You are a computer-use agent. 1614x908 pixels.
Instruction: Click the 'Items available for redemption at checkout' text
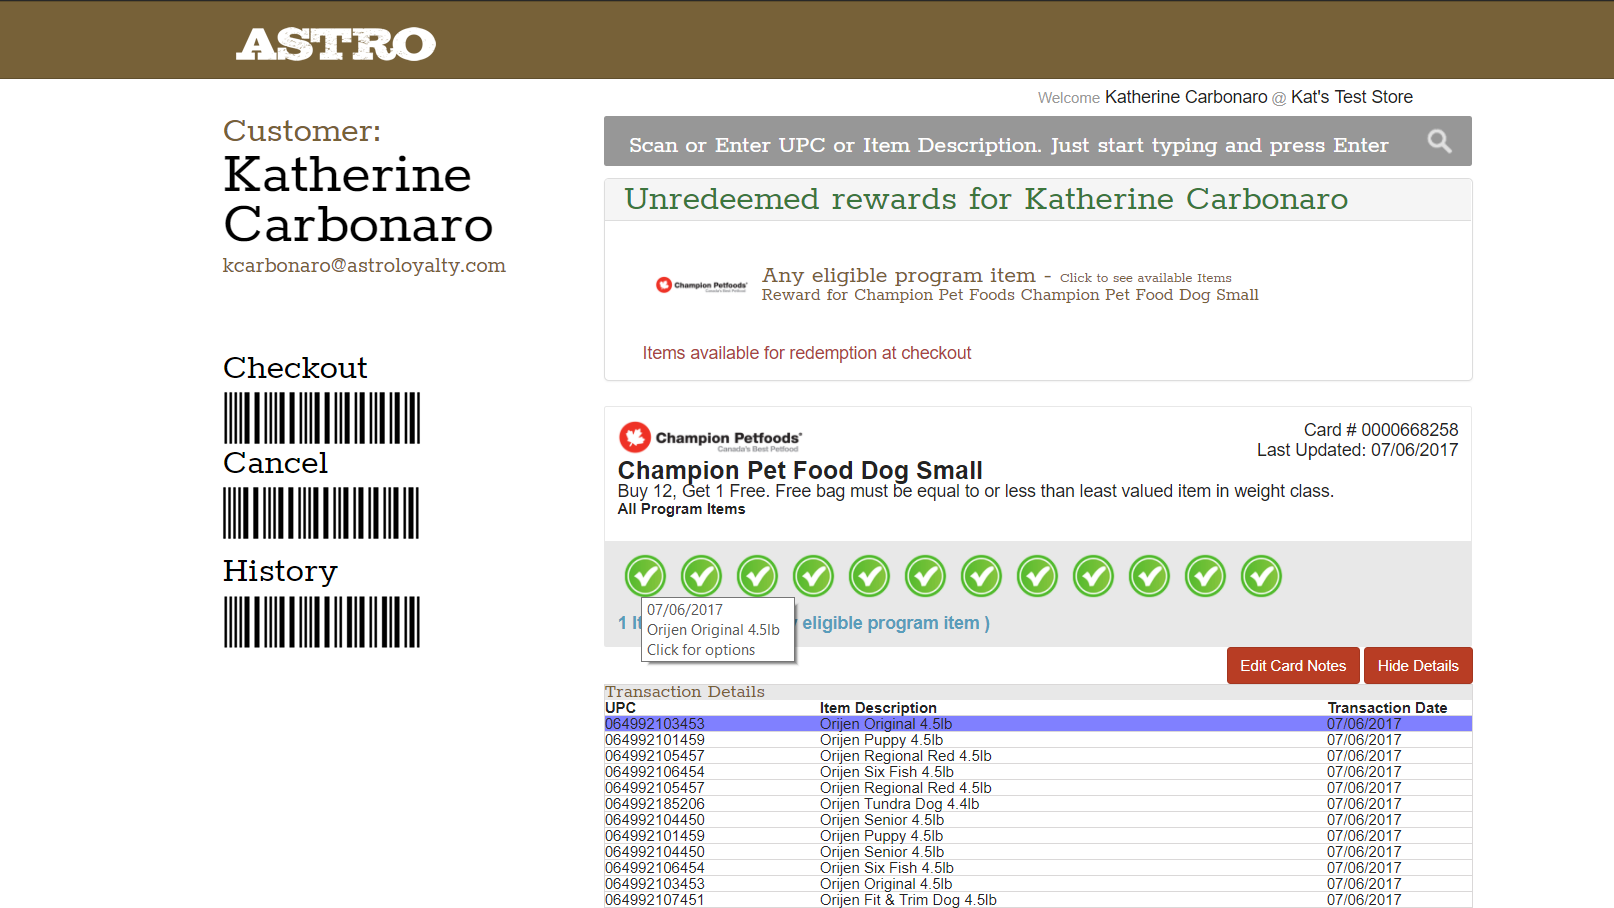[x=807, y=353]
